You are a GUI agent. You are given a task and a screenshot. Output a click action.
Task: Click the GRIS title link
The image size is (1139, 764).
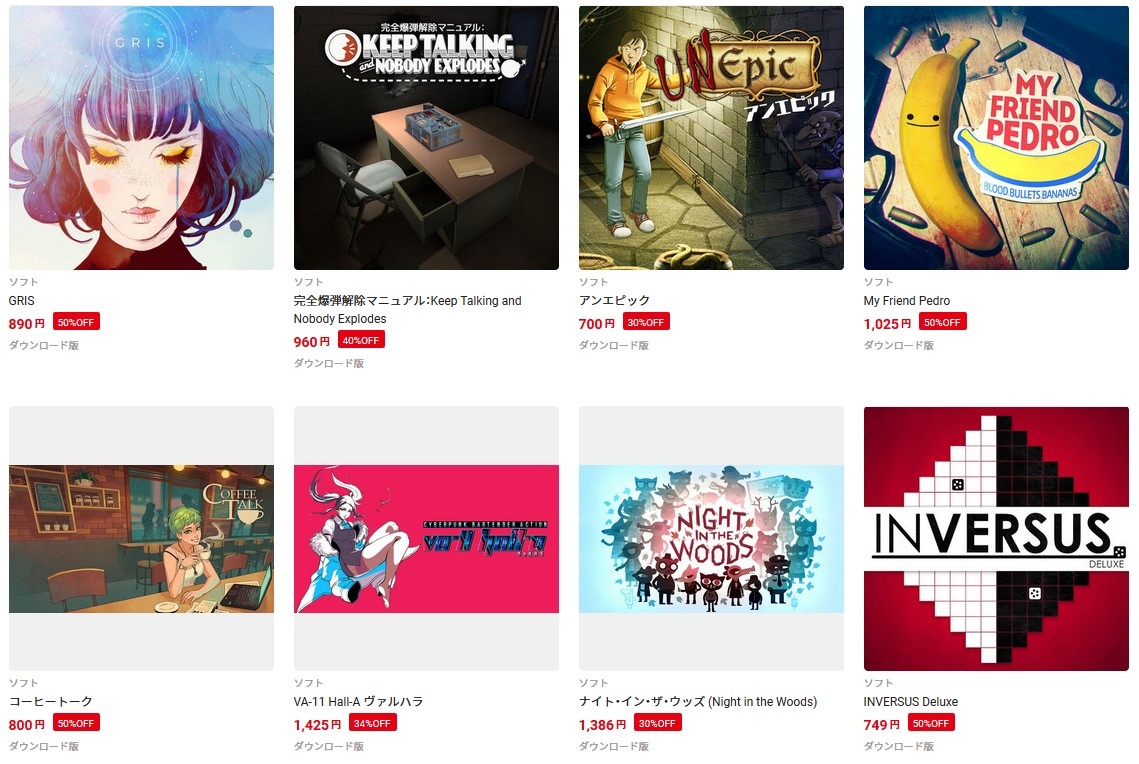pos(22,301)
